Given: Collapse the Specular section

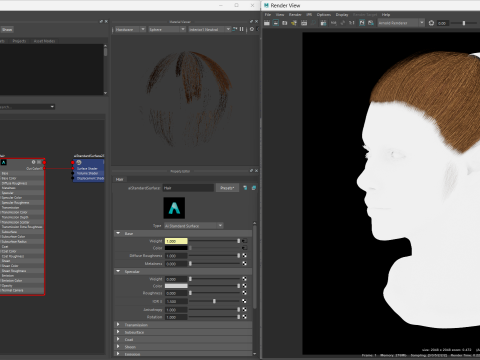Looking at the screenshot, I should 118,271.
